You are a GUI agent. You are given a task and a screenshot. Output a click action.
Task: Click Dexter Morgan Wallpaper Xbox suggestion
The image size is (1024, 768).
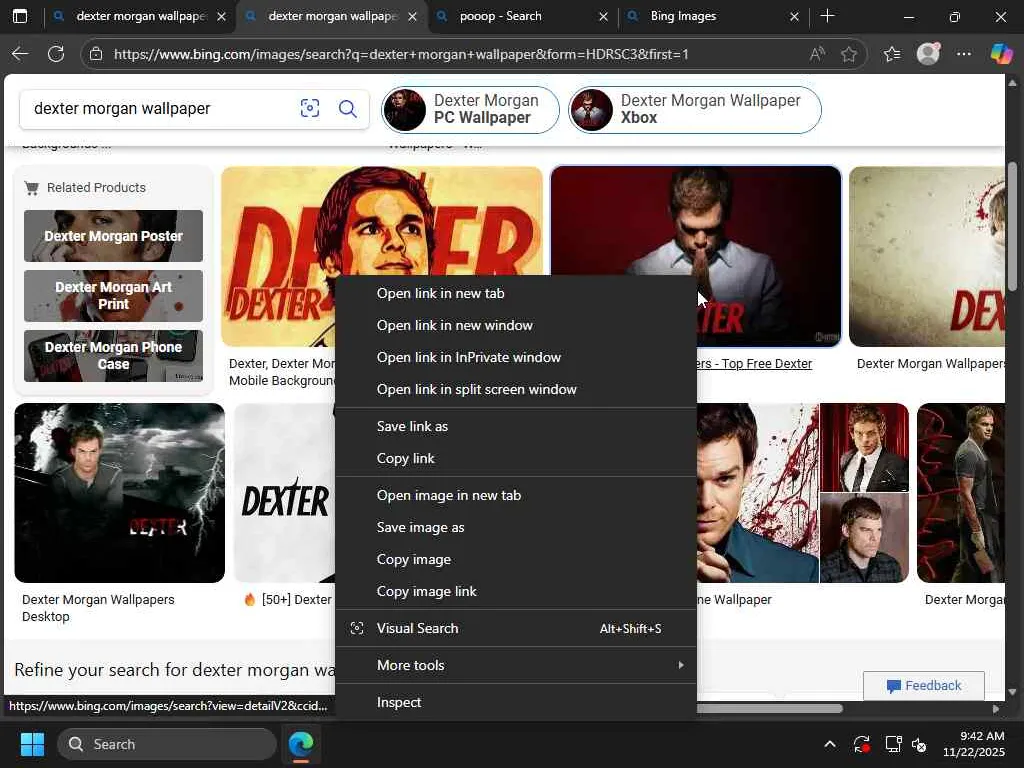[695, 109]
